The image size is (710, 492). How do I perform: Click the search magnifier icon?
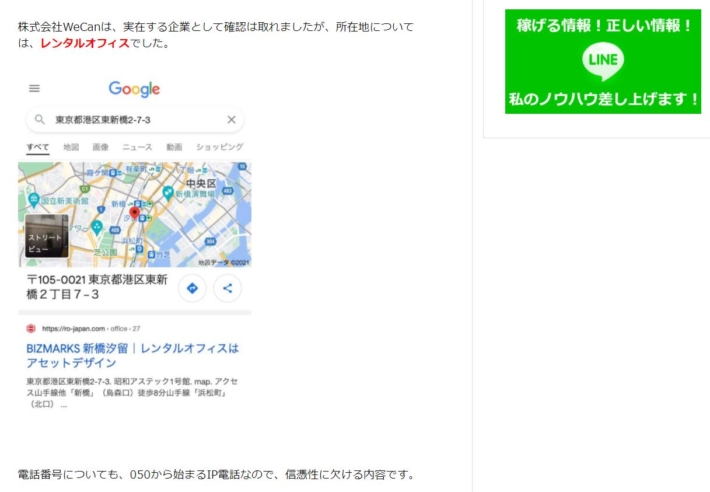tap(40, 119)
